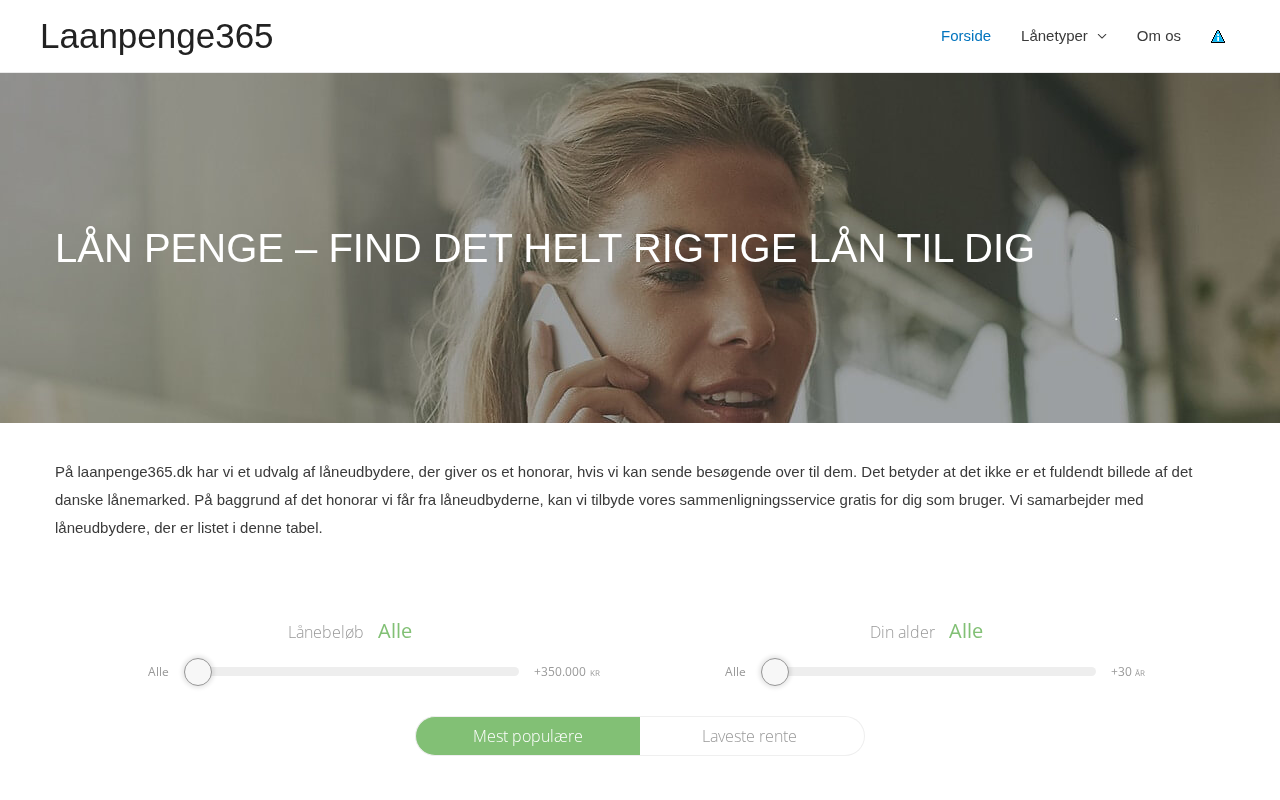This screenshot has width=1280, height=800.
Task: Click the Lån Penge hero heading
Action: 545,248
